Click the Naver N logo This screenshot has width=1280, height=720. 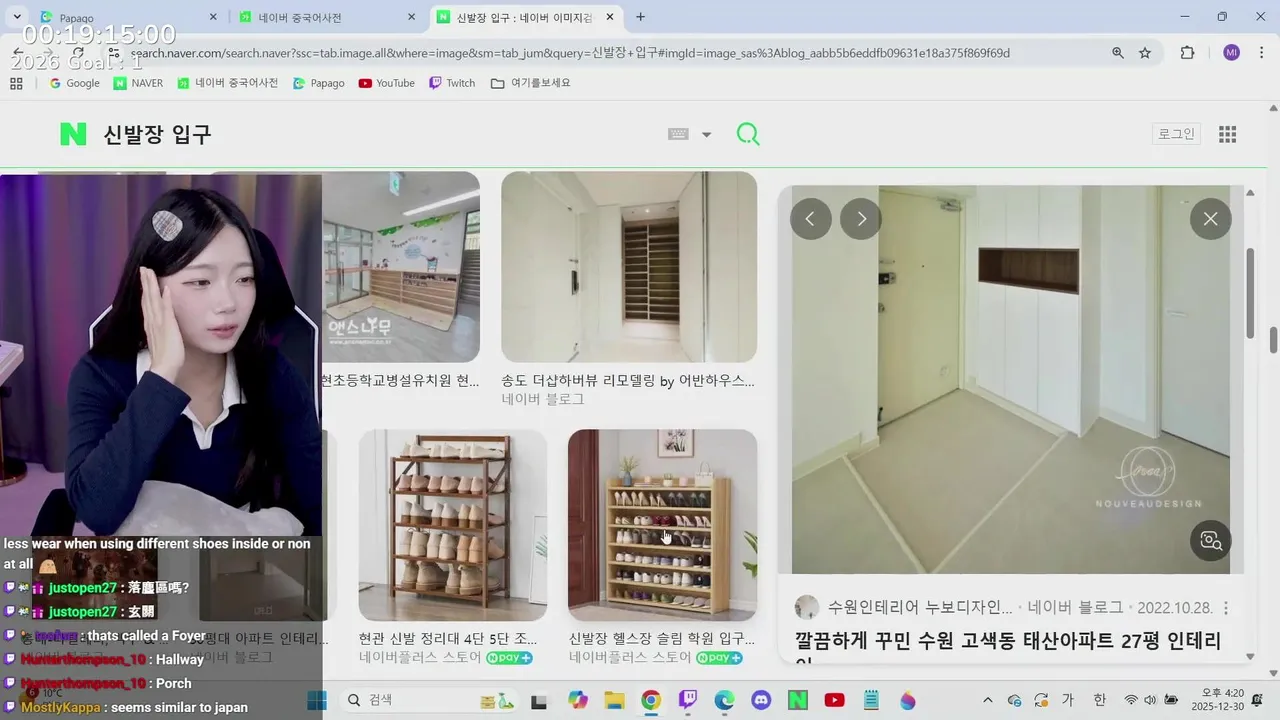[73, 134]
